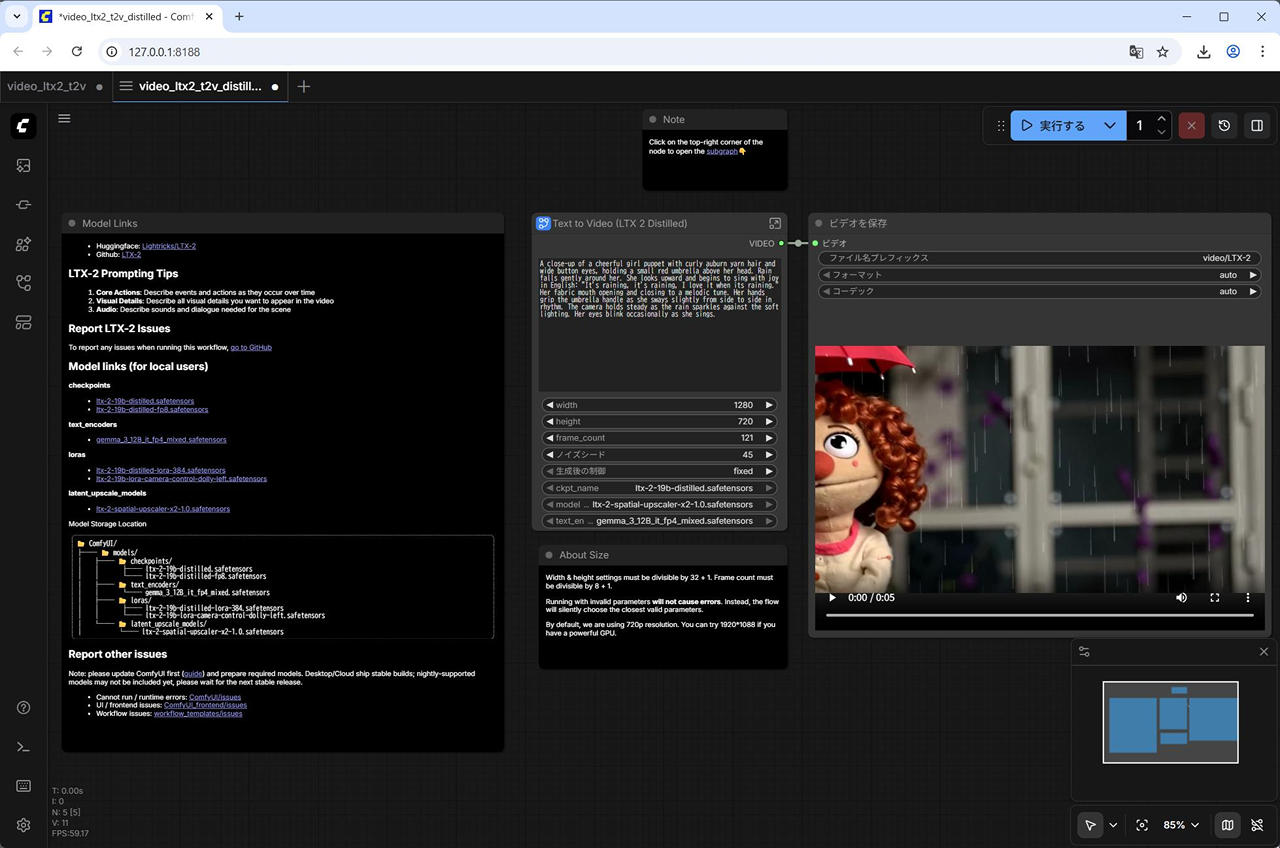This screenshot has width=1280, height=848.
Task: Expand the run button dropdown arrow
Action: 1109,126
